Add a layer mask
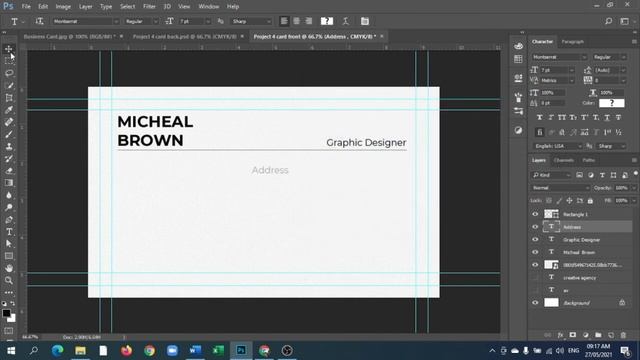This screenshot has width=640, height=360. (573, 335)
